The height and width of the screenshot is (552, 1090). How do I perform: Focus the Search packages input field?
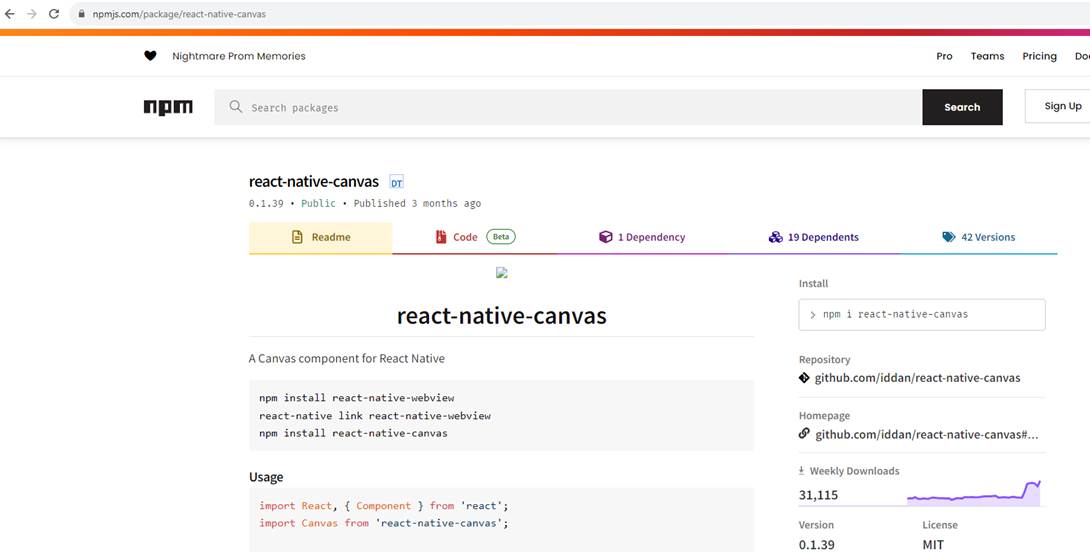(x=568, y=107)
